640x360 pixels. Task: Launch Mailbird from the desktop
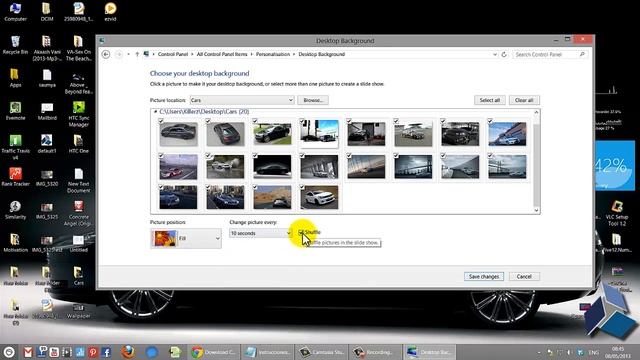(47, 111)
